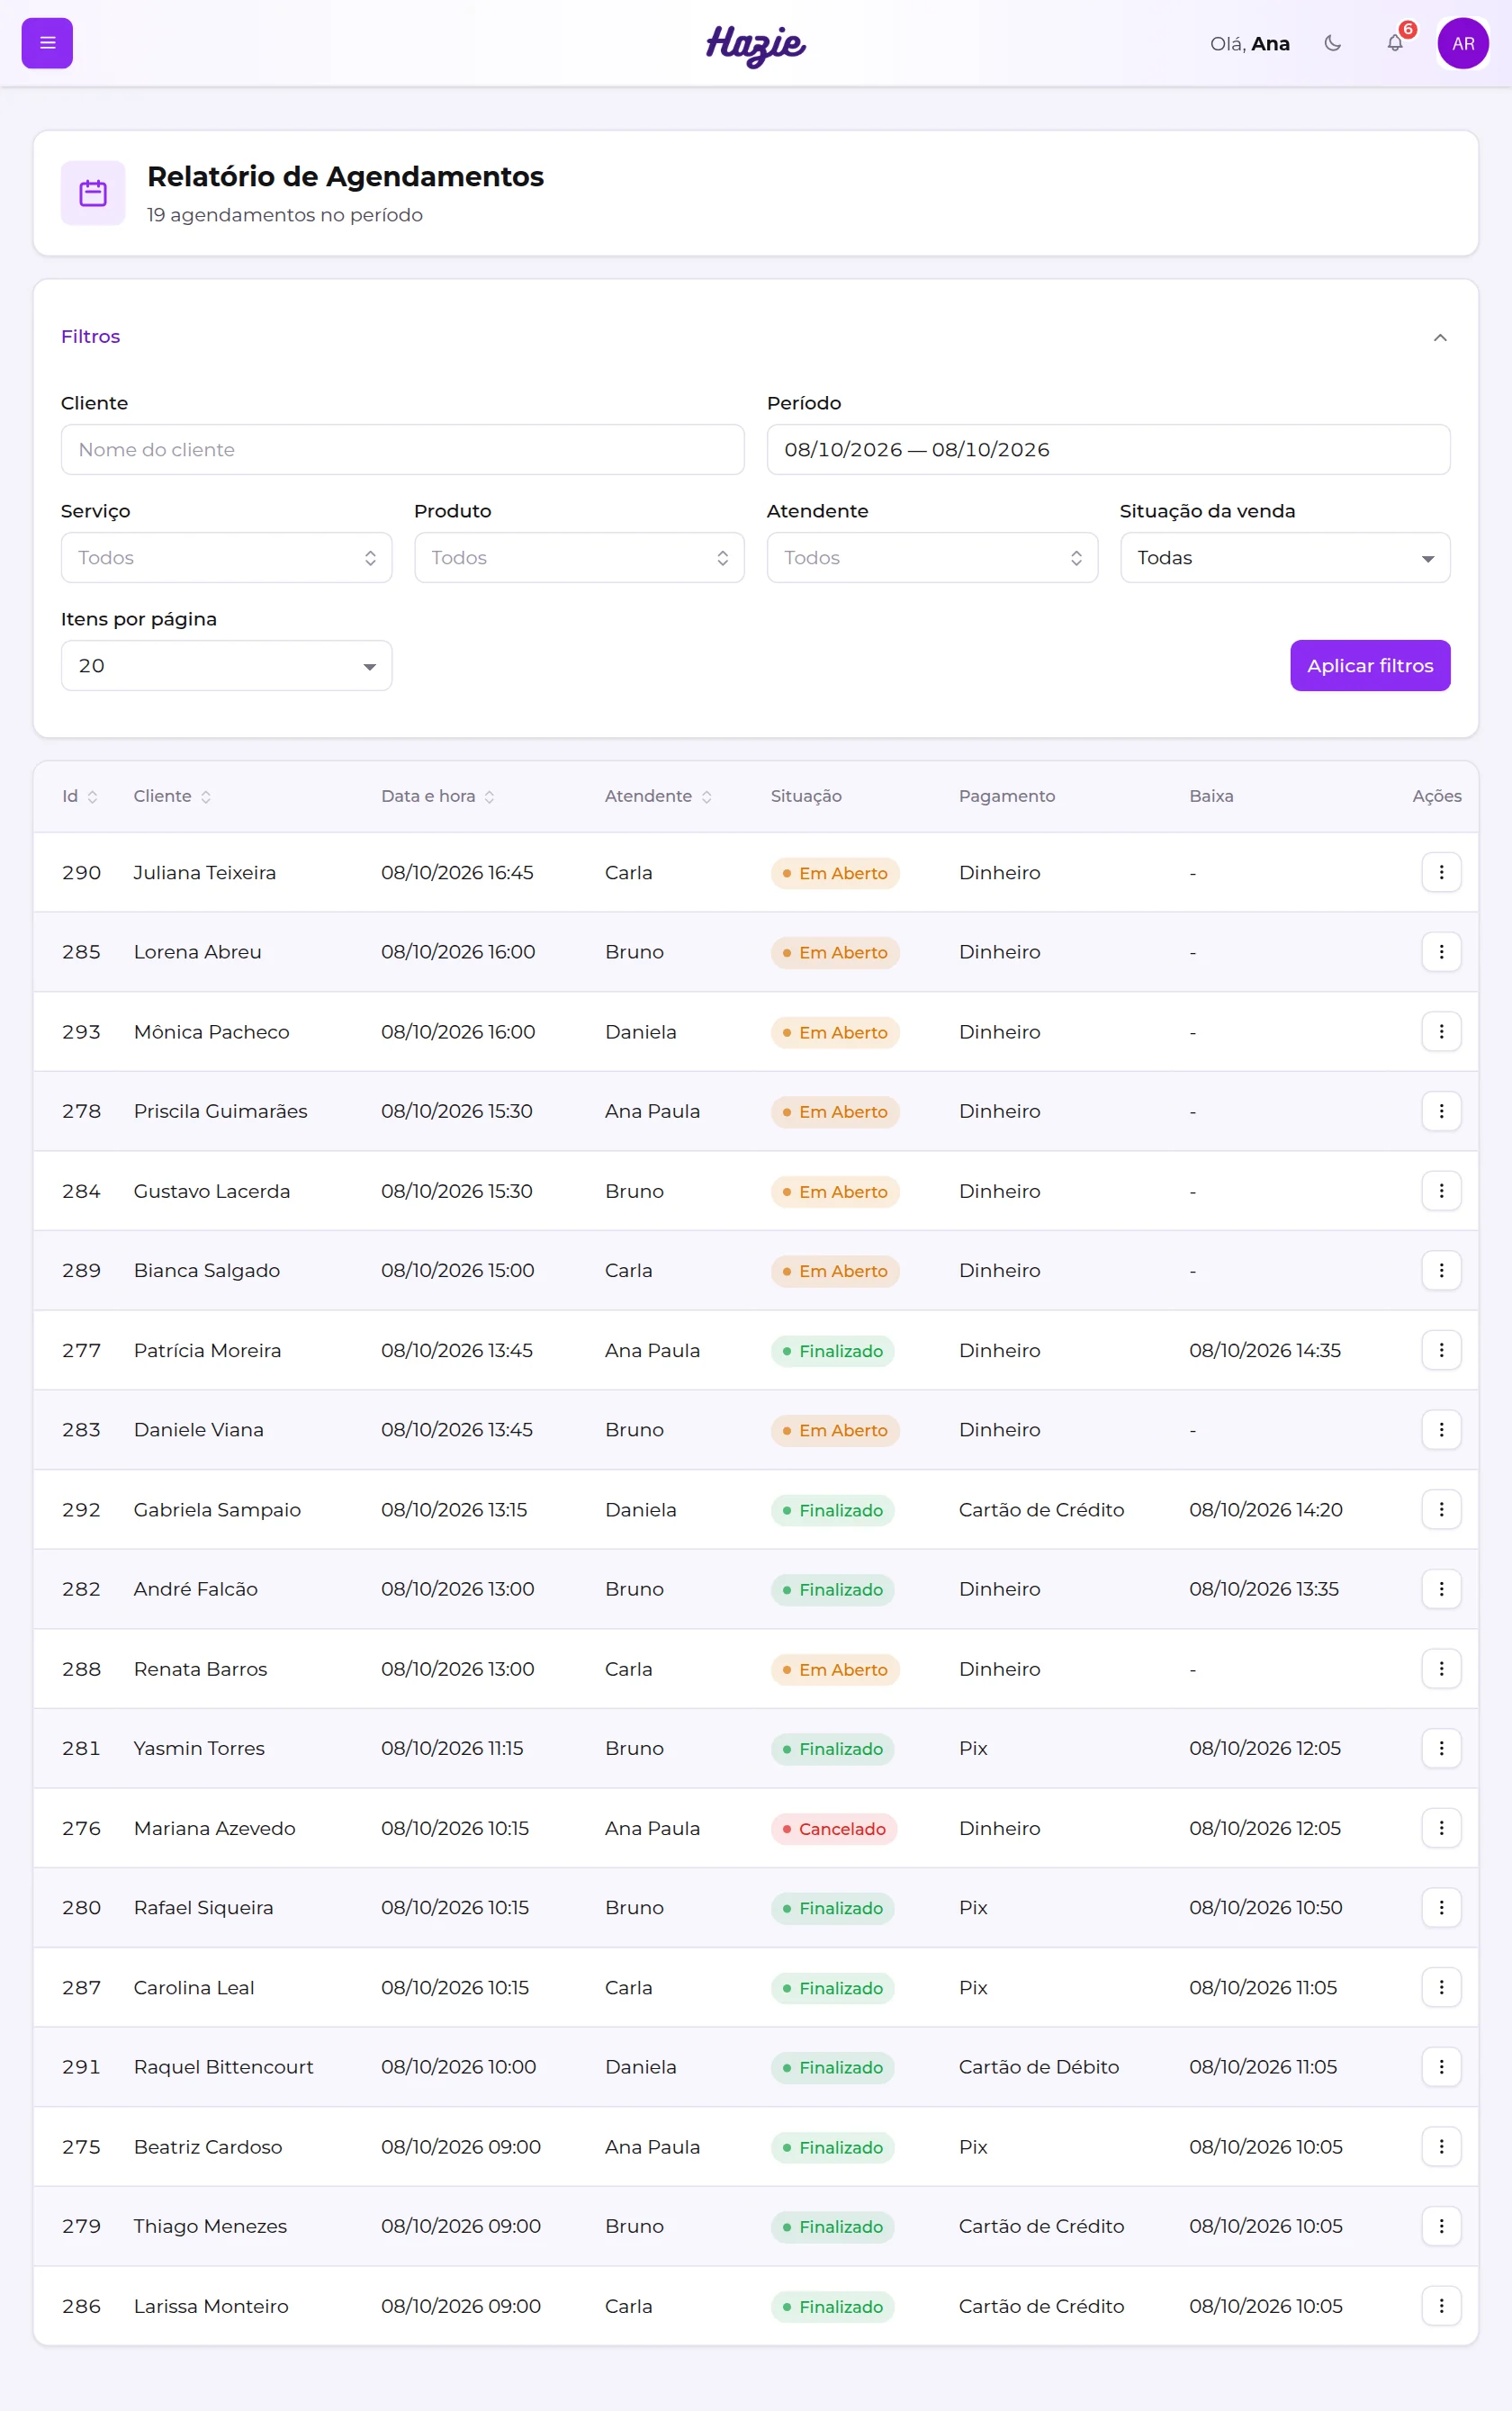Open the Serviço dropdown

226,558
